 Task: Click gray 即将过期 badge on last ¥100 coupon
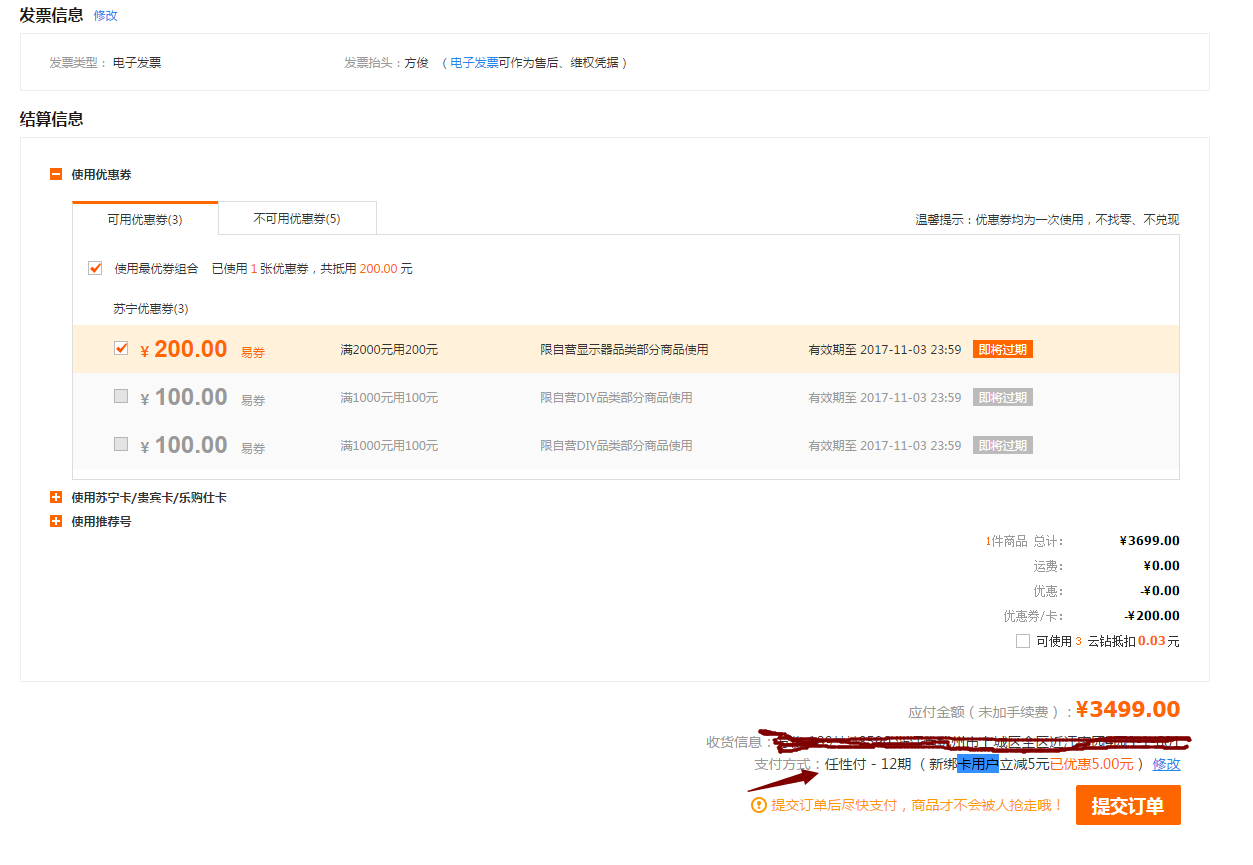tap(1002, 444)
